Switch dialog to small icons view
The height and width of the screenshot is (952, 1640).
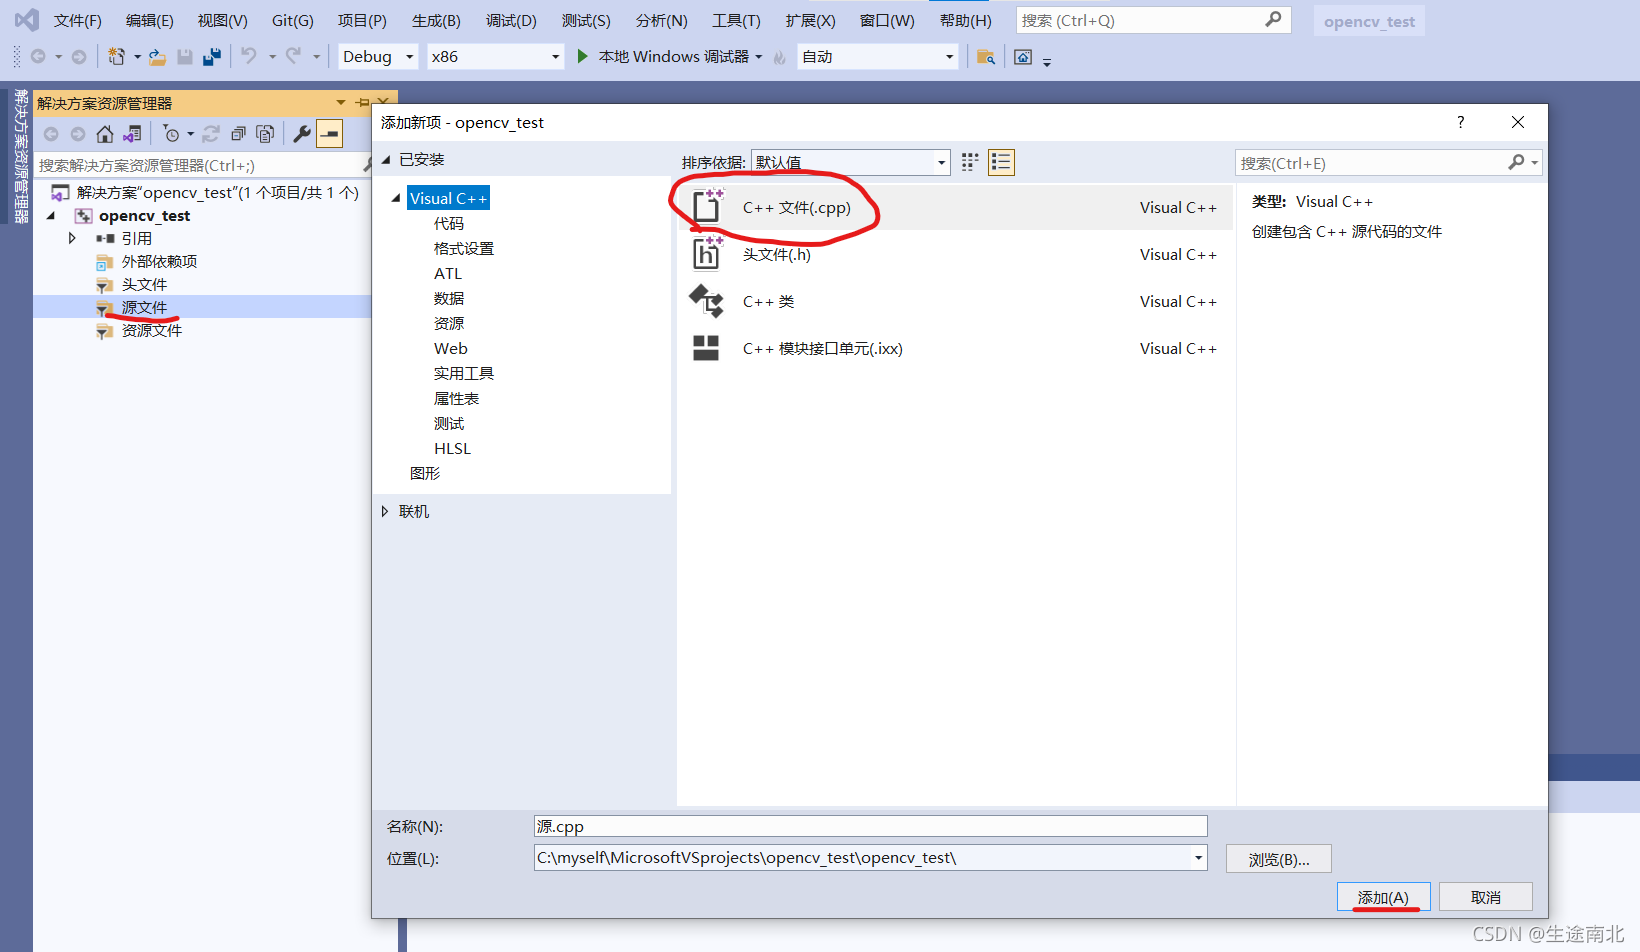pos(970,162)
